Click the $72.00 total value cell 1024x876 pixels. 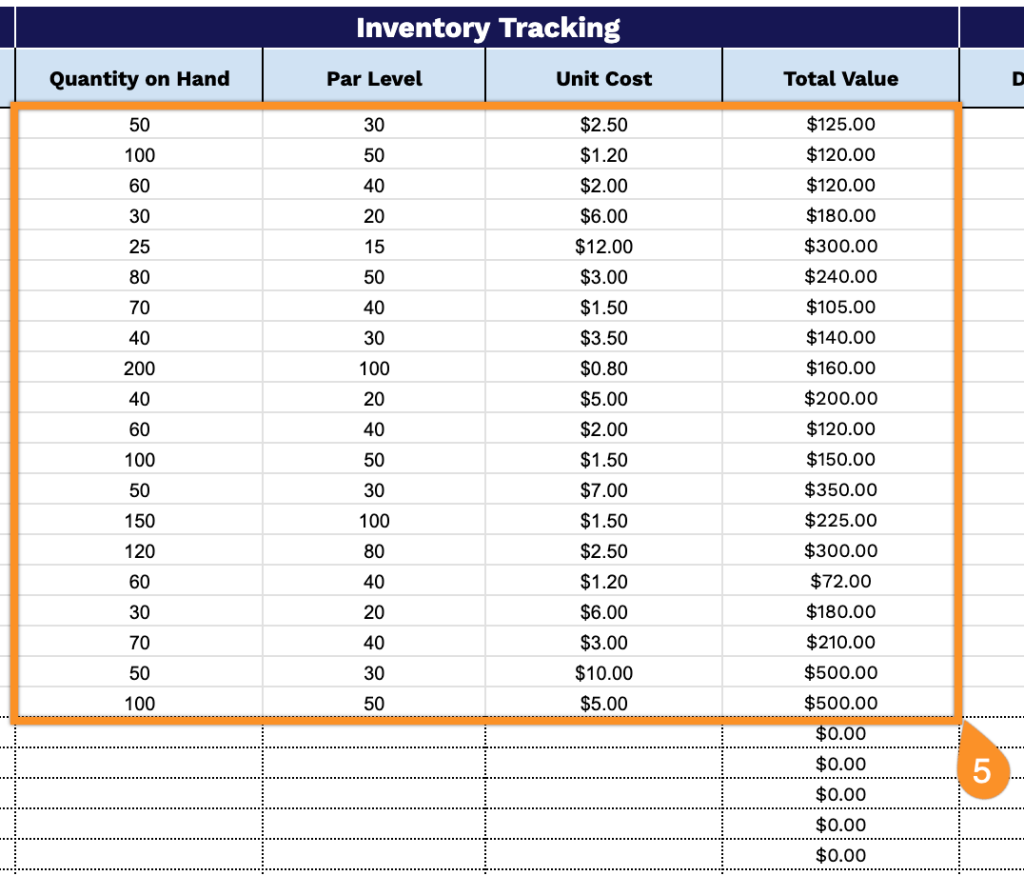(x=841, y=581)
